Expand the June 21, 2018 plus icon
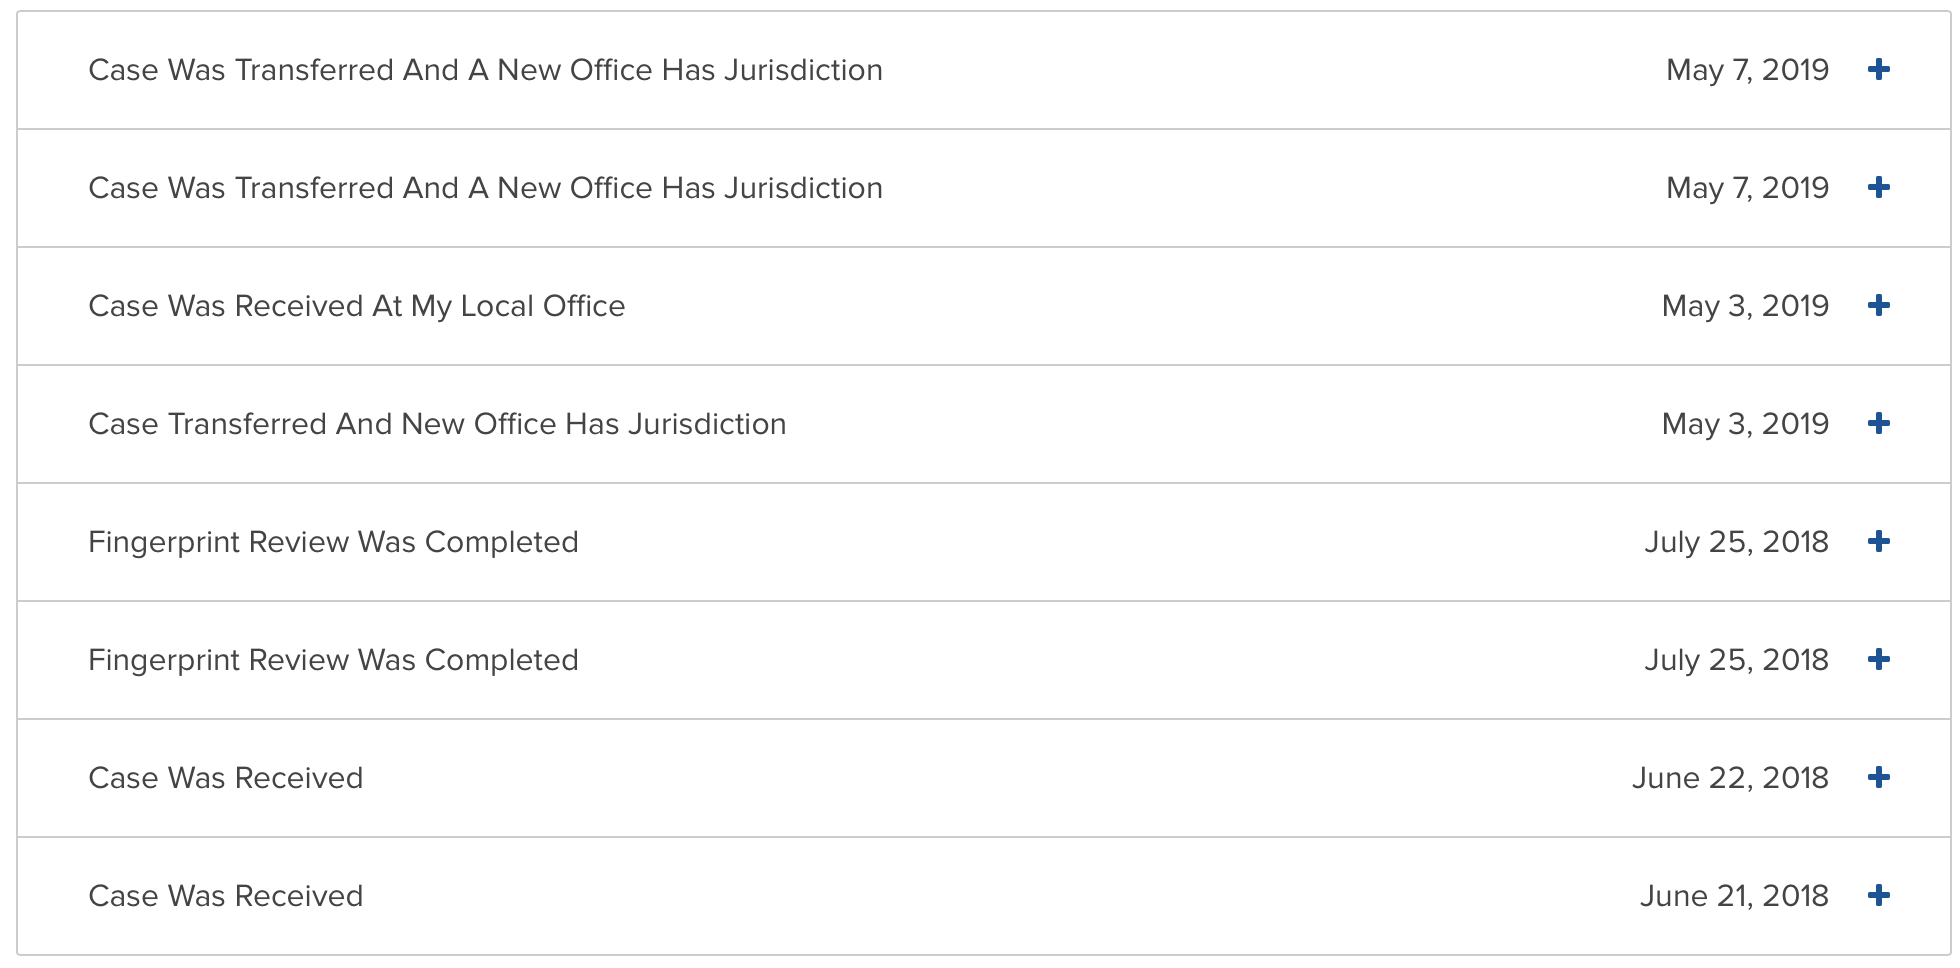The height and width of the screenshot is (968, 1960). pyautogui.click(x=1879, y=895)
